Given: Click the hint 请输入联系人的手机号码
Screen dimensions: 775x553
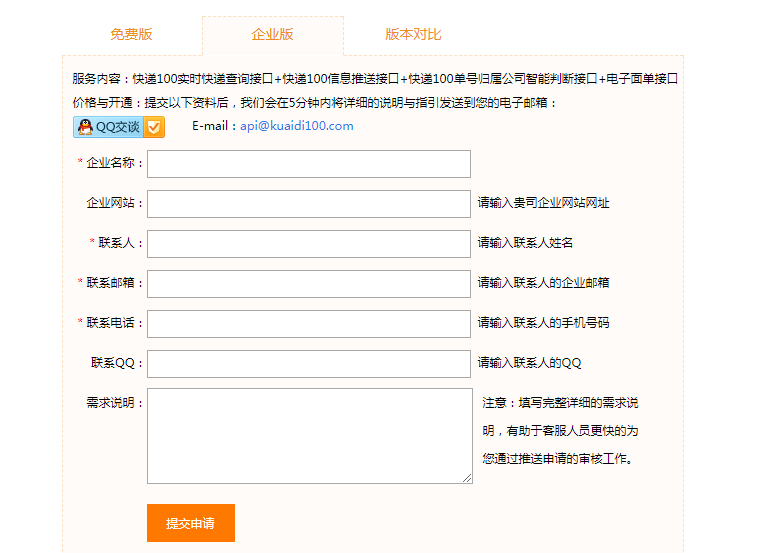Looking at the screenshot, I should pyautogui.click(x=543, y=323).
